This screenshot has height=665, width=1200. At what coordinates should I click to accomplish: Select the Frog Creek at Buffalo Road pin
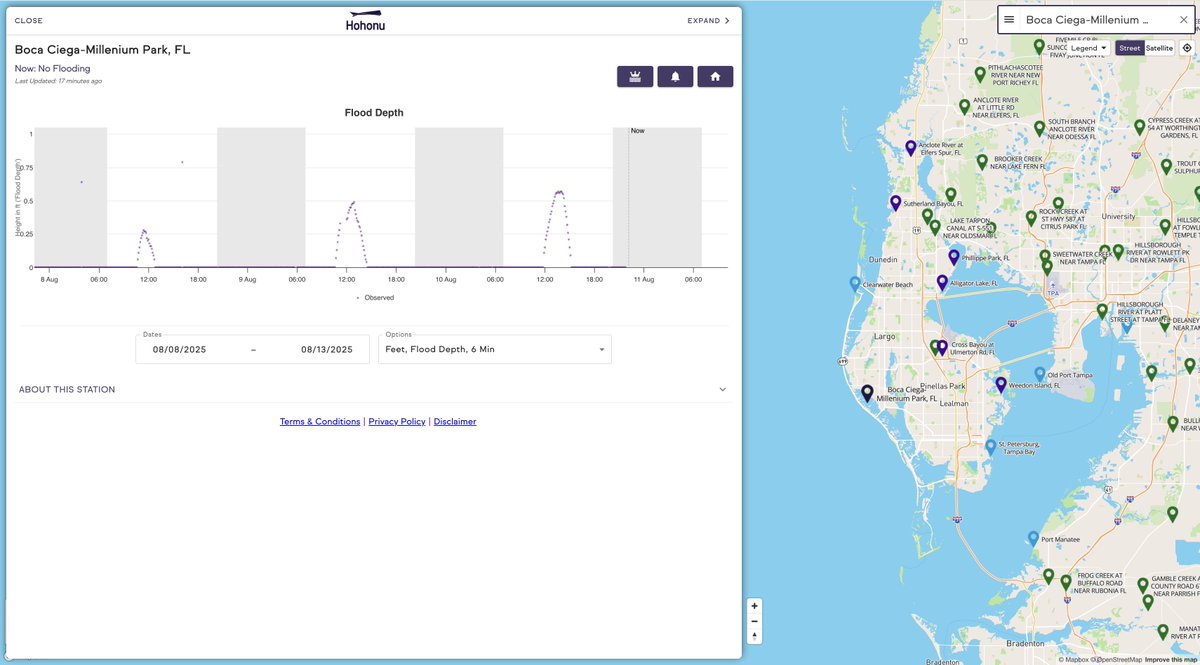pyautogui.click(x=1067, y=583)
